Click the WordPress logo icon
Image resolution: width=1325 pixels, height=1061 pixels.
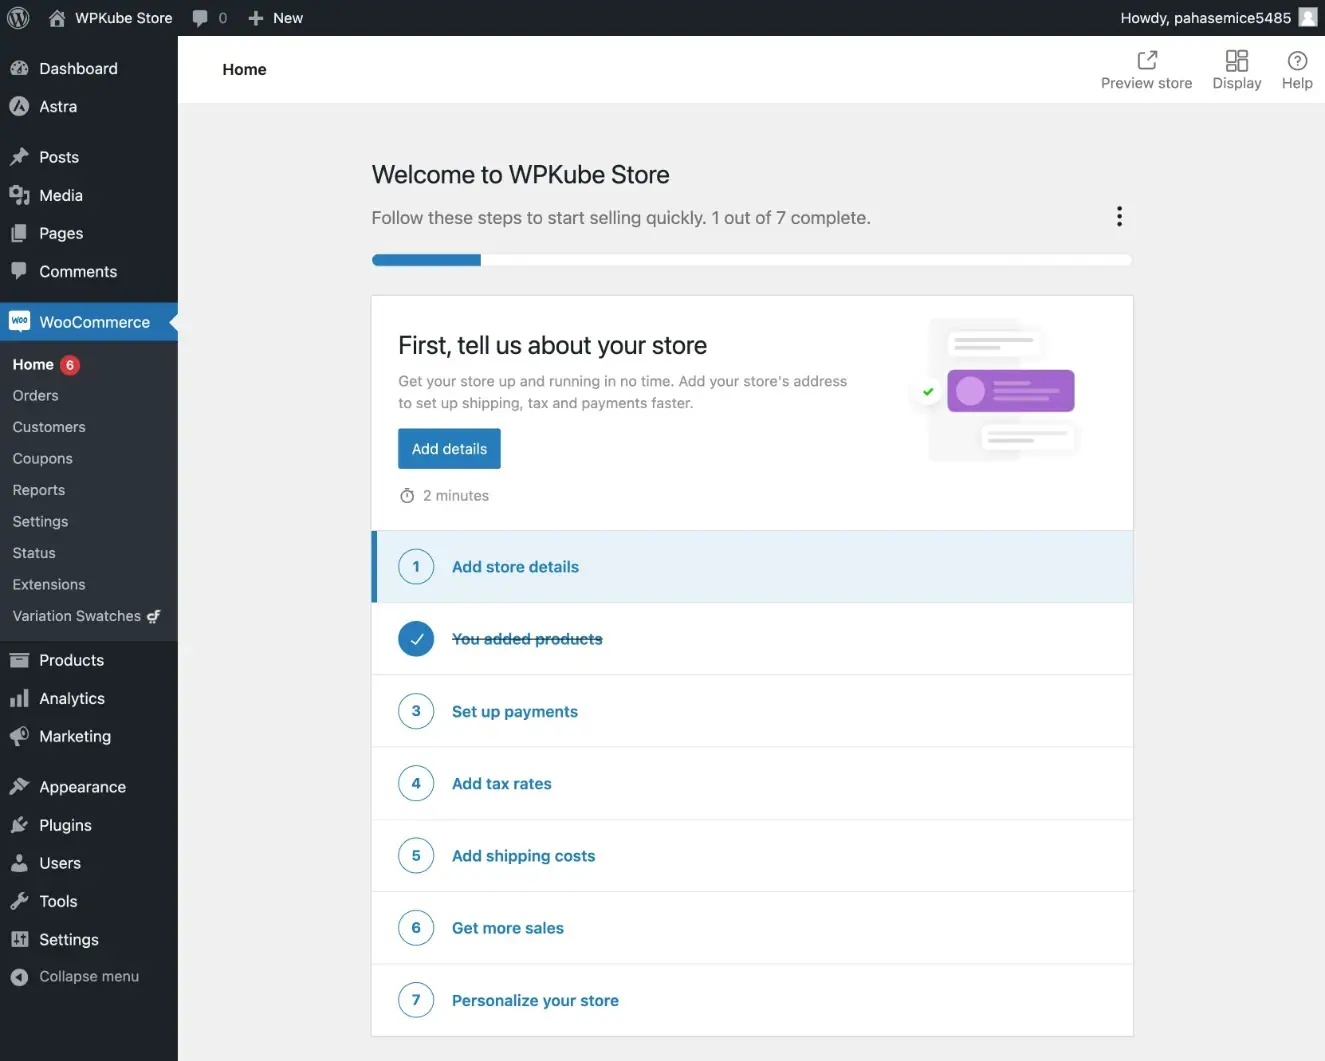click(x=18, y=18)
